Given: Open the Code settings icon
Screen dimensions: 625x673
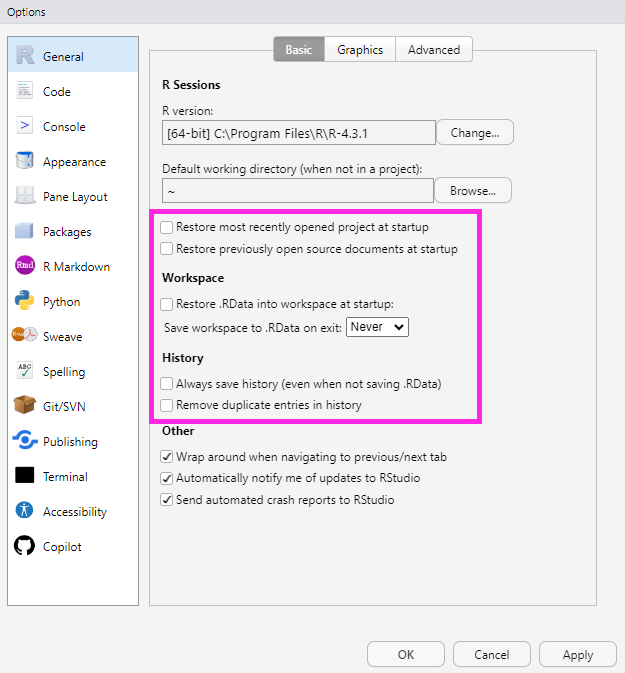Looking at the screenshot, I should tap(24, 91).
